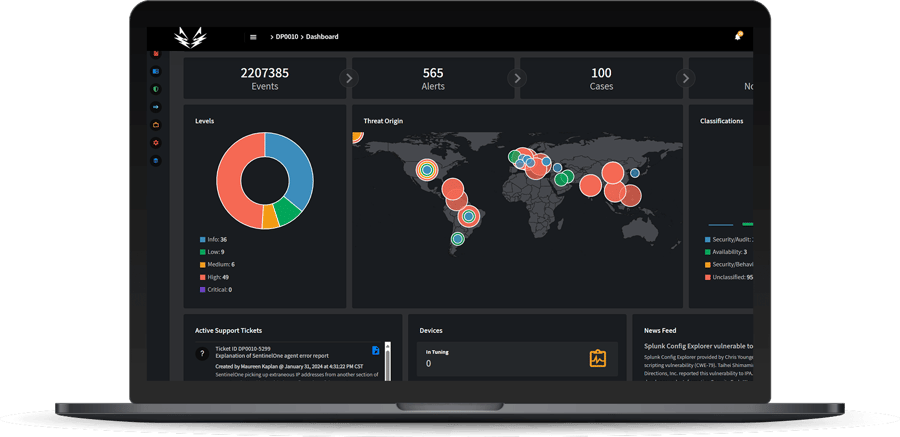This screenshot has height=437, width=900.
Task: Click the orange clipboard icon in In Tuning
Action: [x=598, y=358]
